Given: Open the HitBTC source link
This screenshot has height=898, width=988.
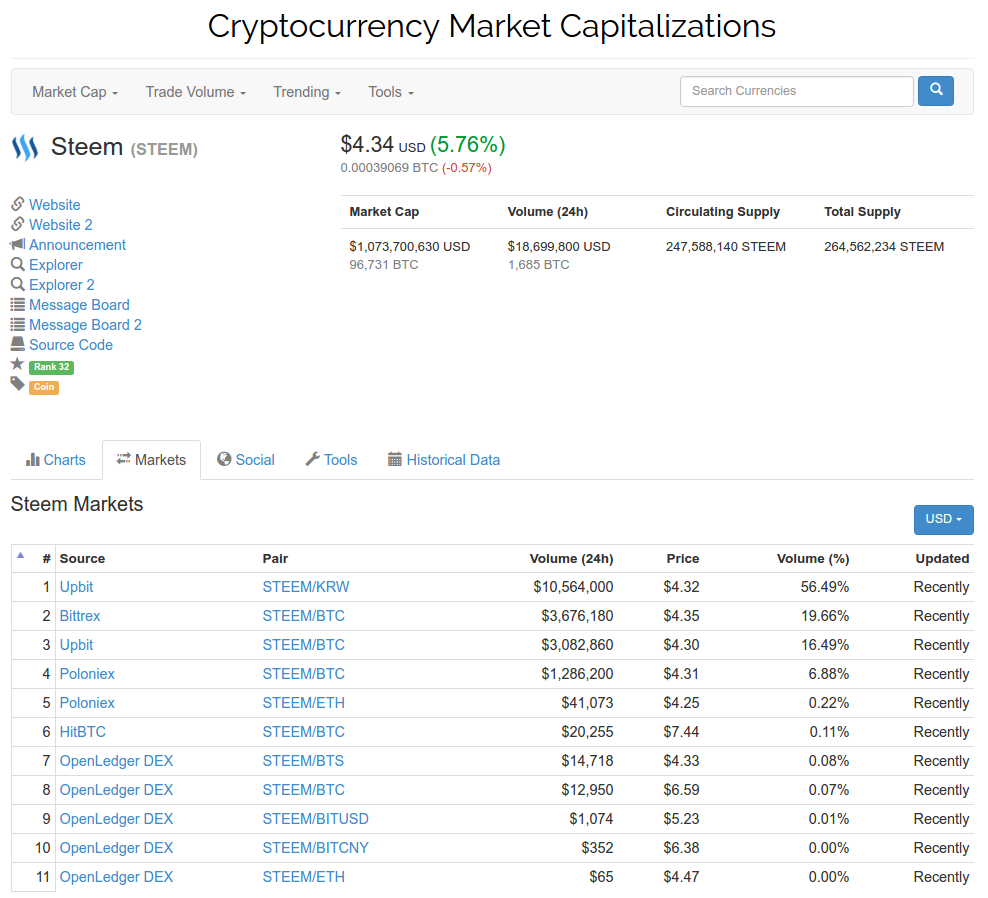Looking at the screenshot, I should tap(83, 732).
